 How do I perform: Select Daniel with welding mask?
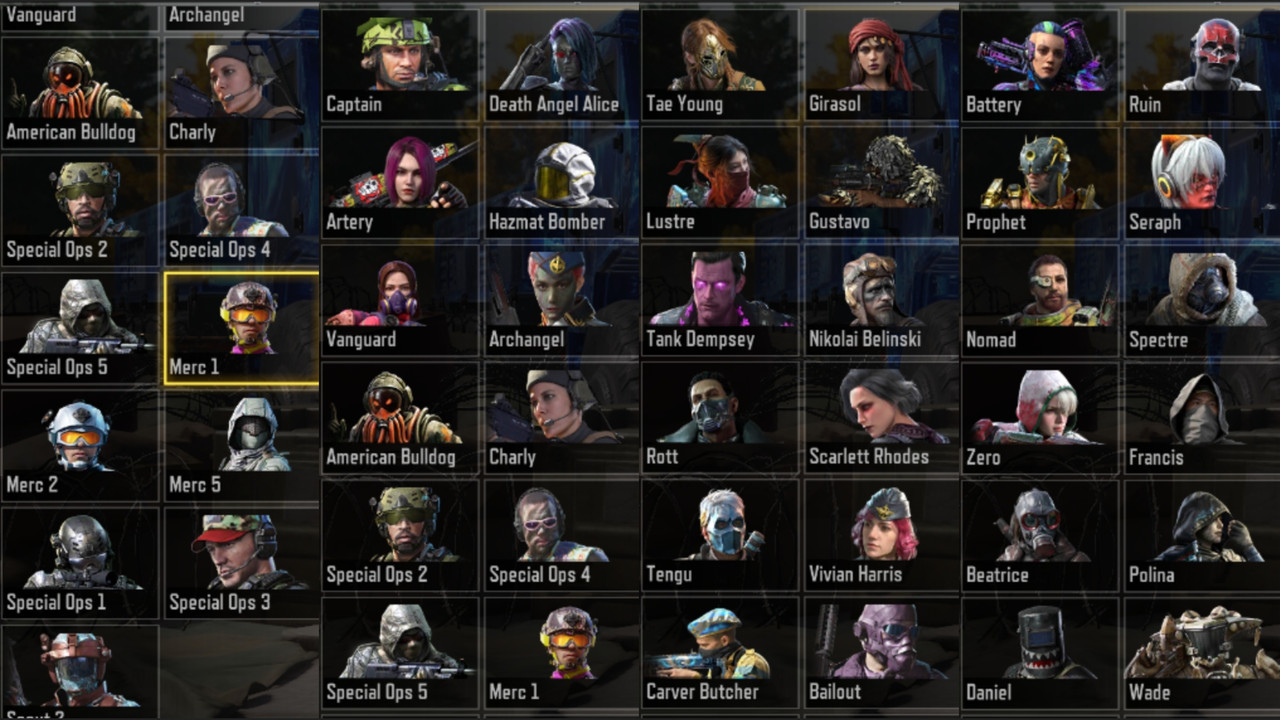pyautogui.click(x=1040, y=653)
